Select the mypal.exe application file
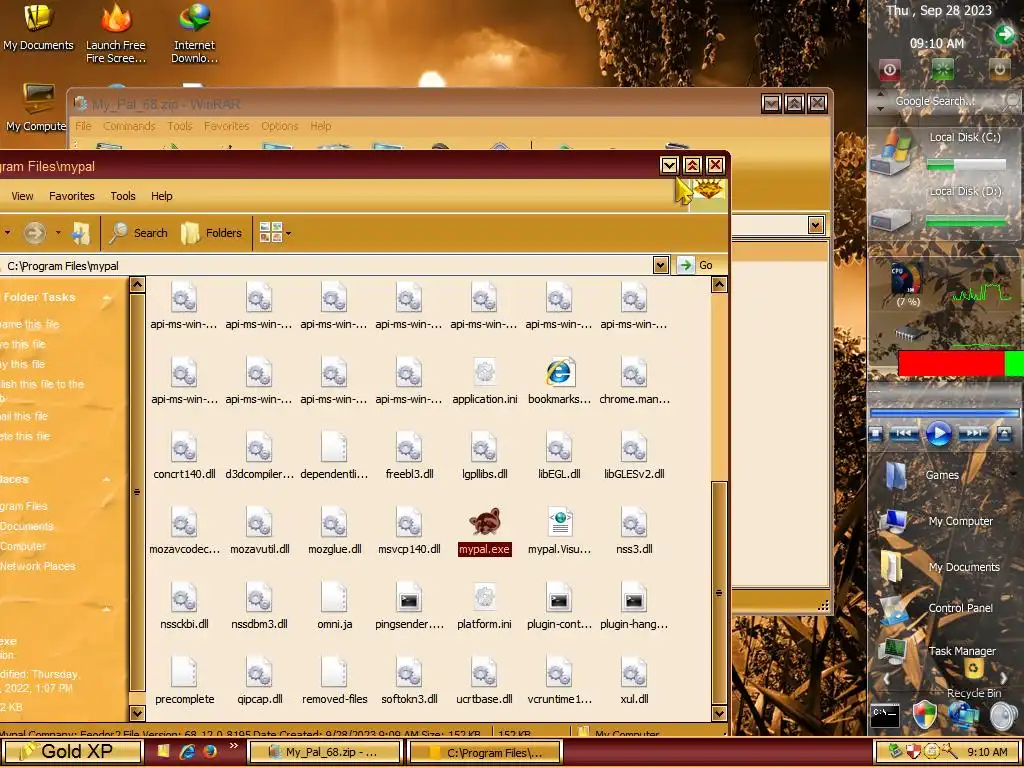The image size is (1024, 768). click(x=484, y=532)
